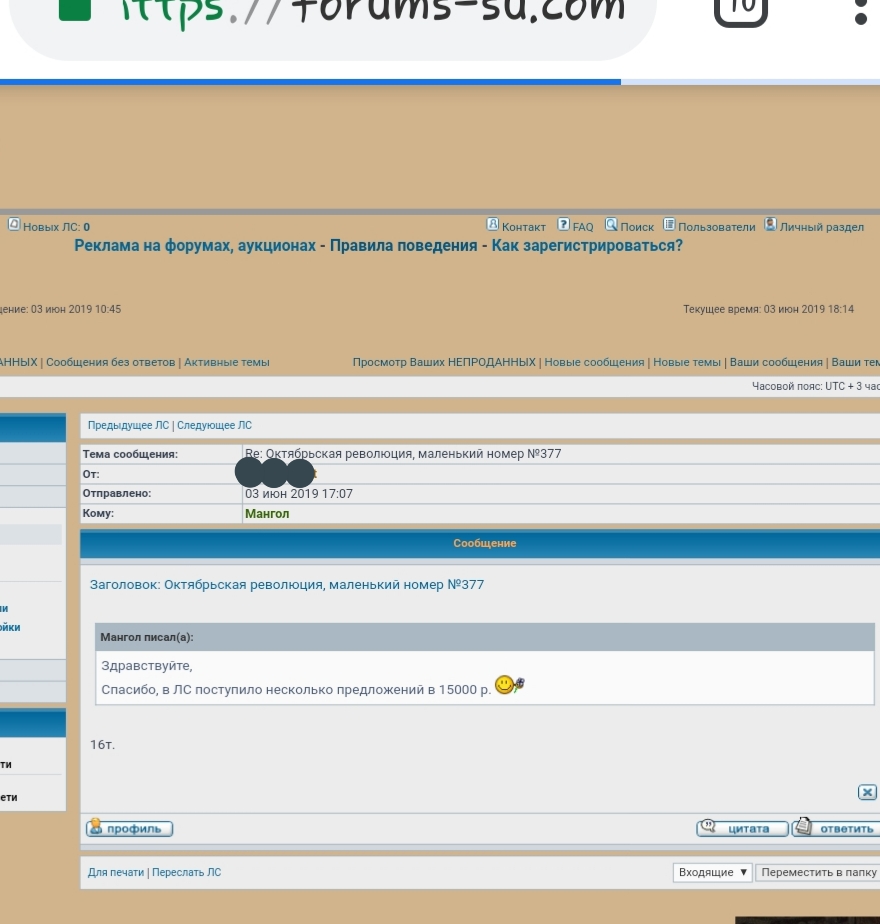Open the Правила поведения link
The width and height of the screenshot is (880, 924).
[404, 246]
